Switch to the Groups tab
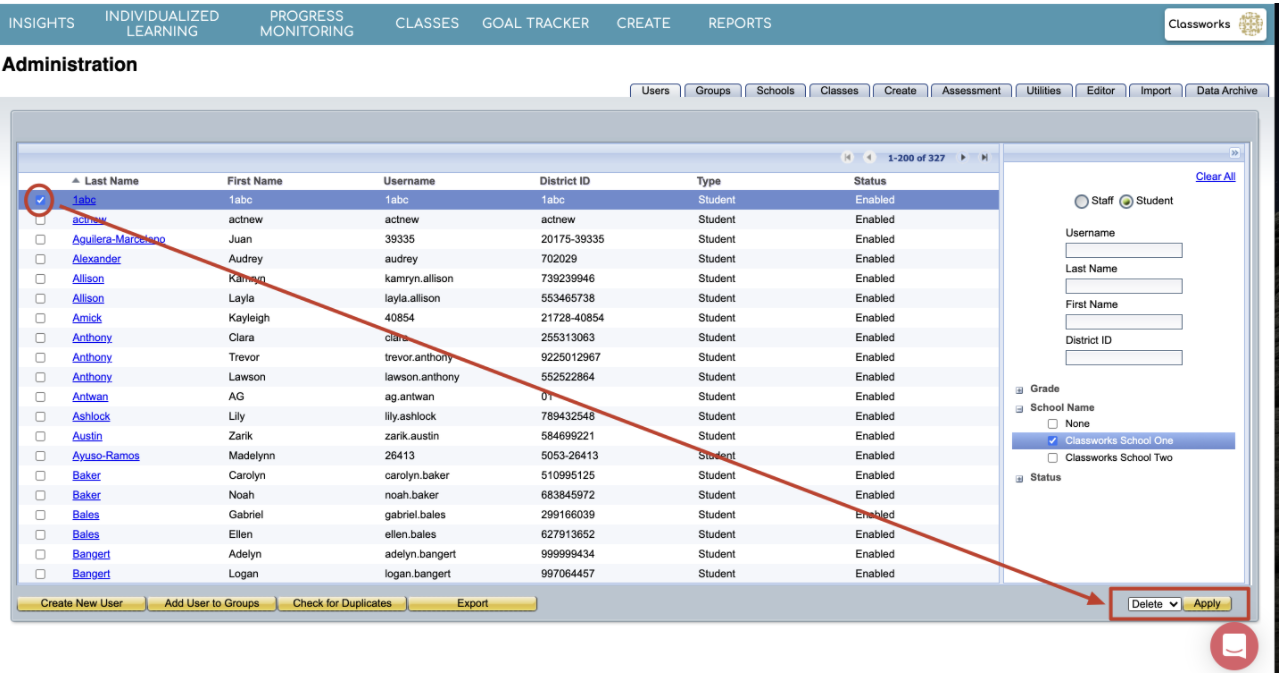Screen dimensions: 1282x678 (712, 91)
